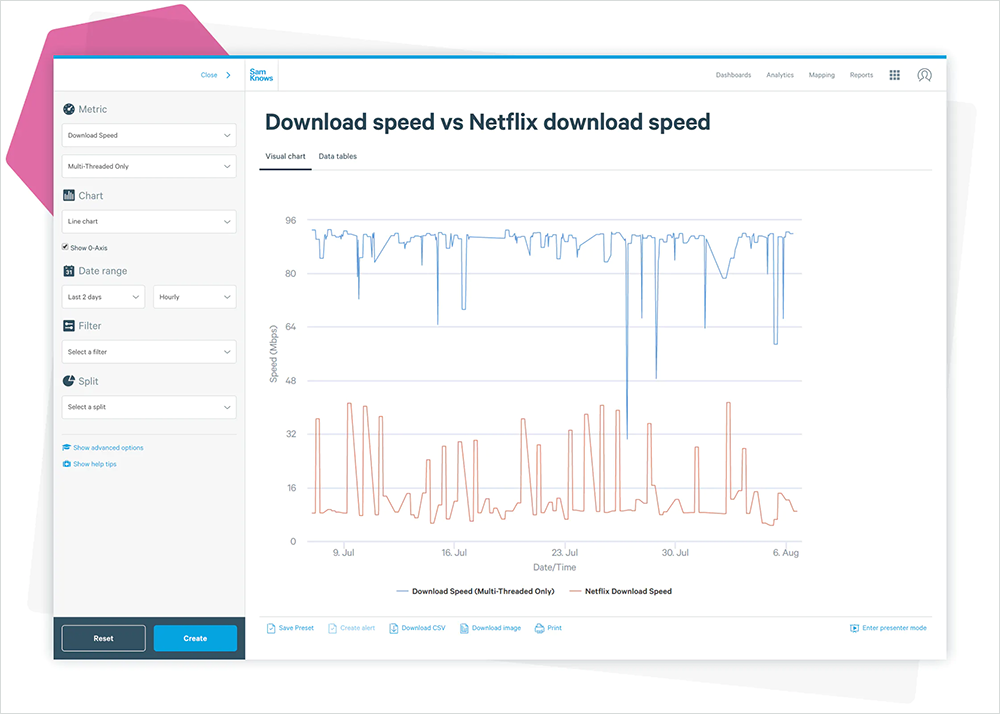Open the Download Speed metric dropdown

pos(149,135)
